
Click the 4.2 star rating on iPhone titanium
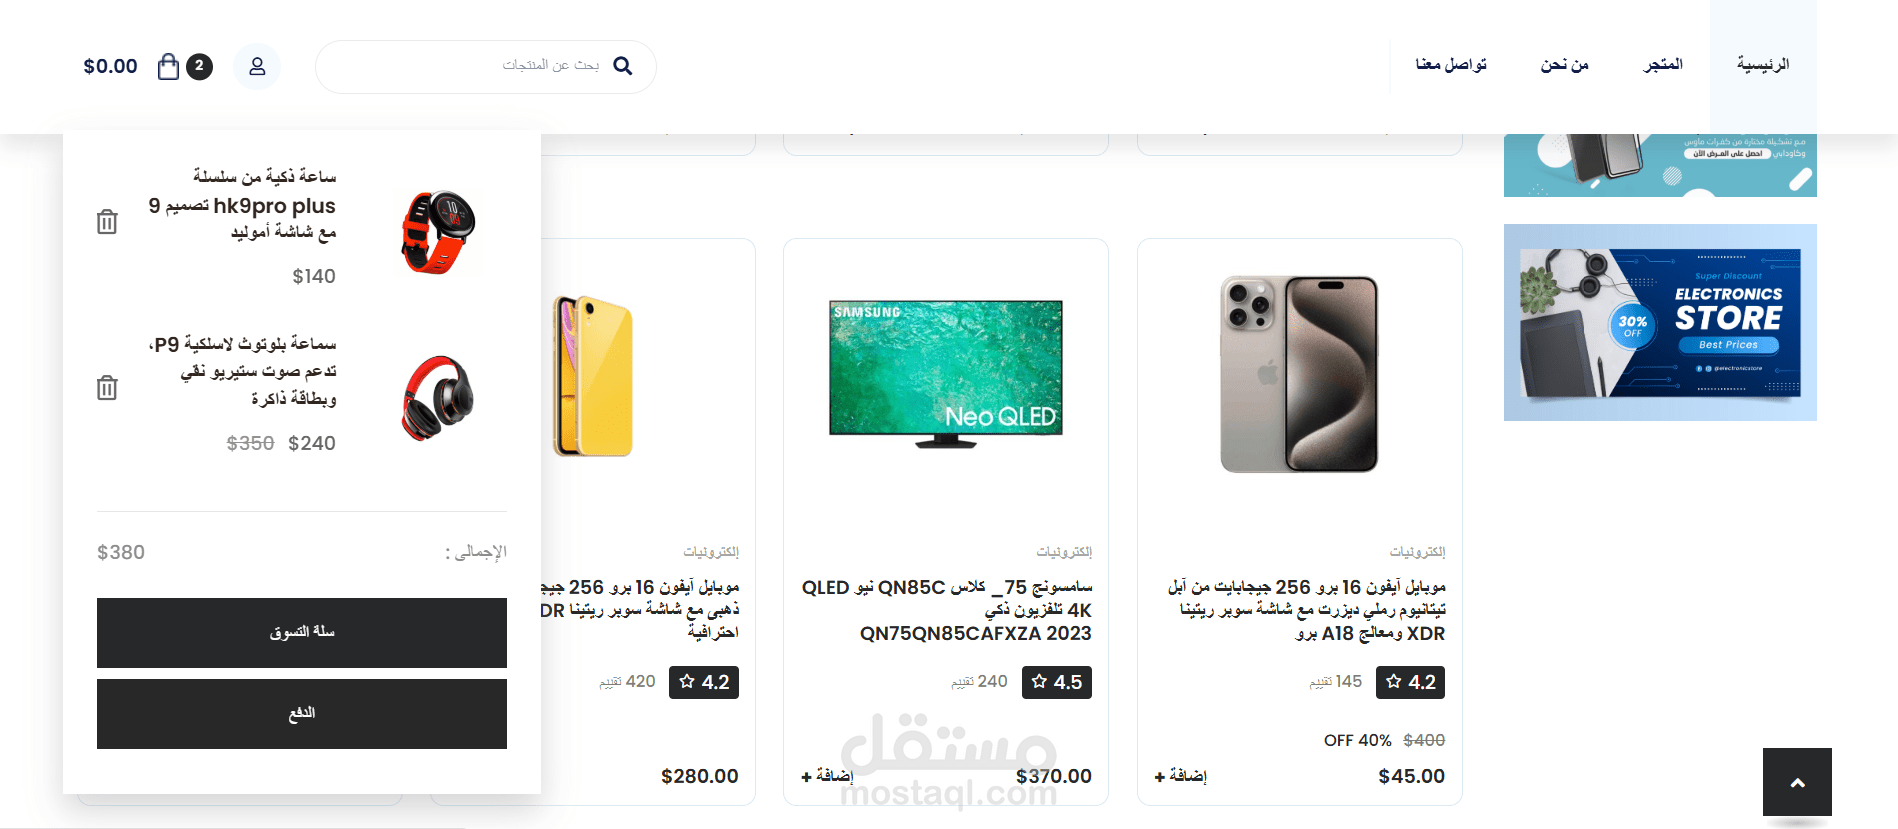[1410, 682]
